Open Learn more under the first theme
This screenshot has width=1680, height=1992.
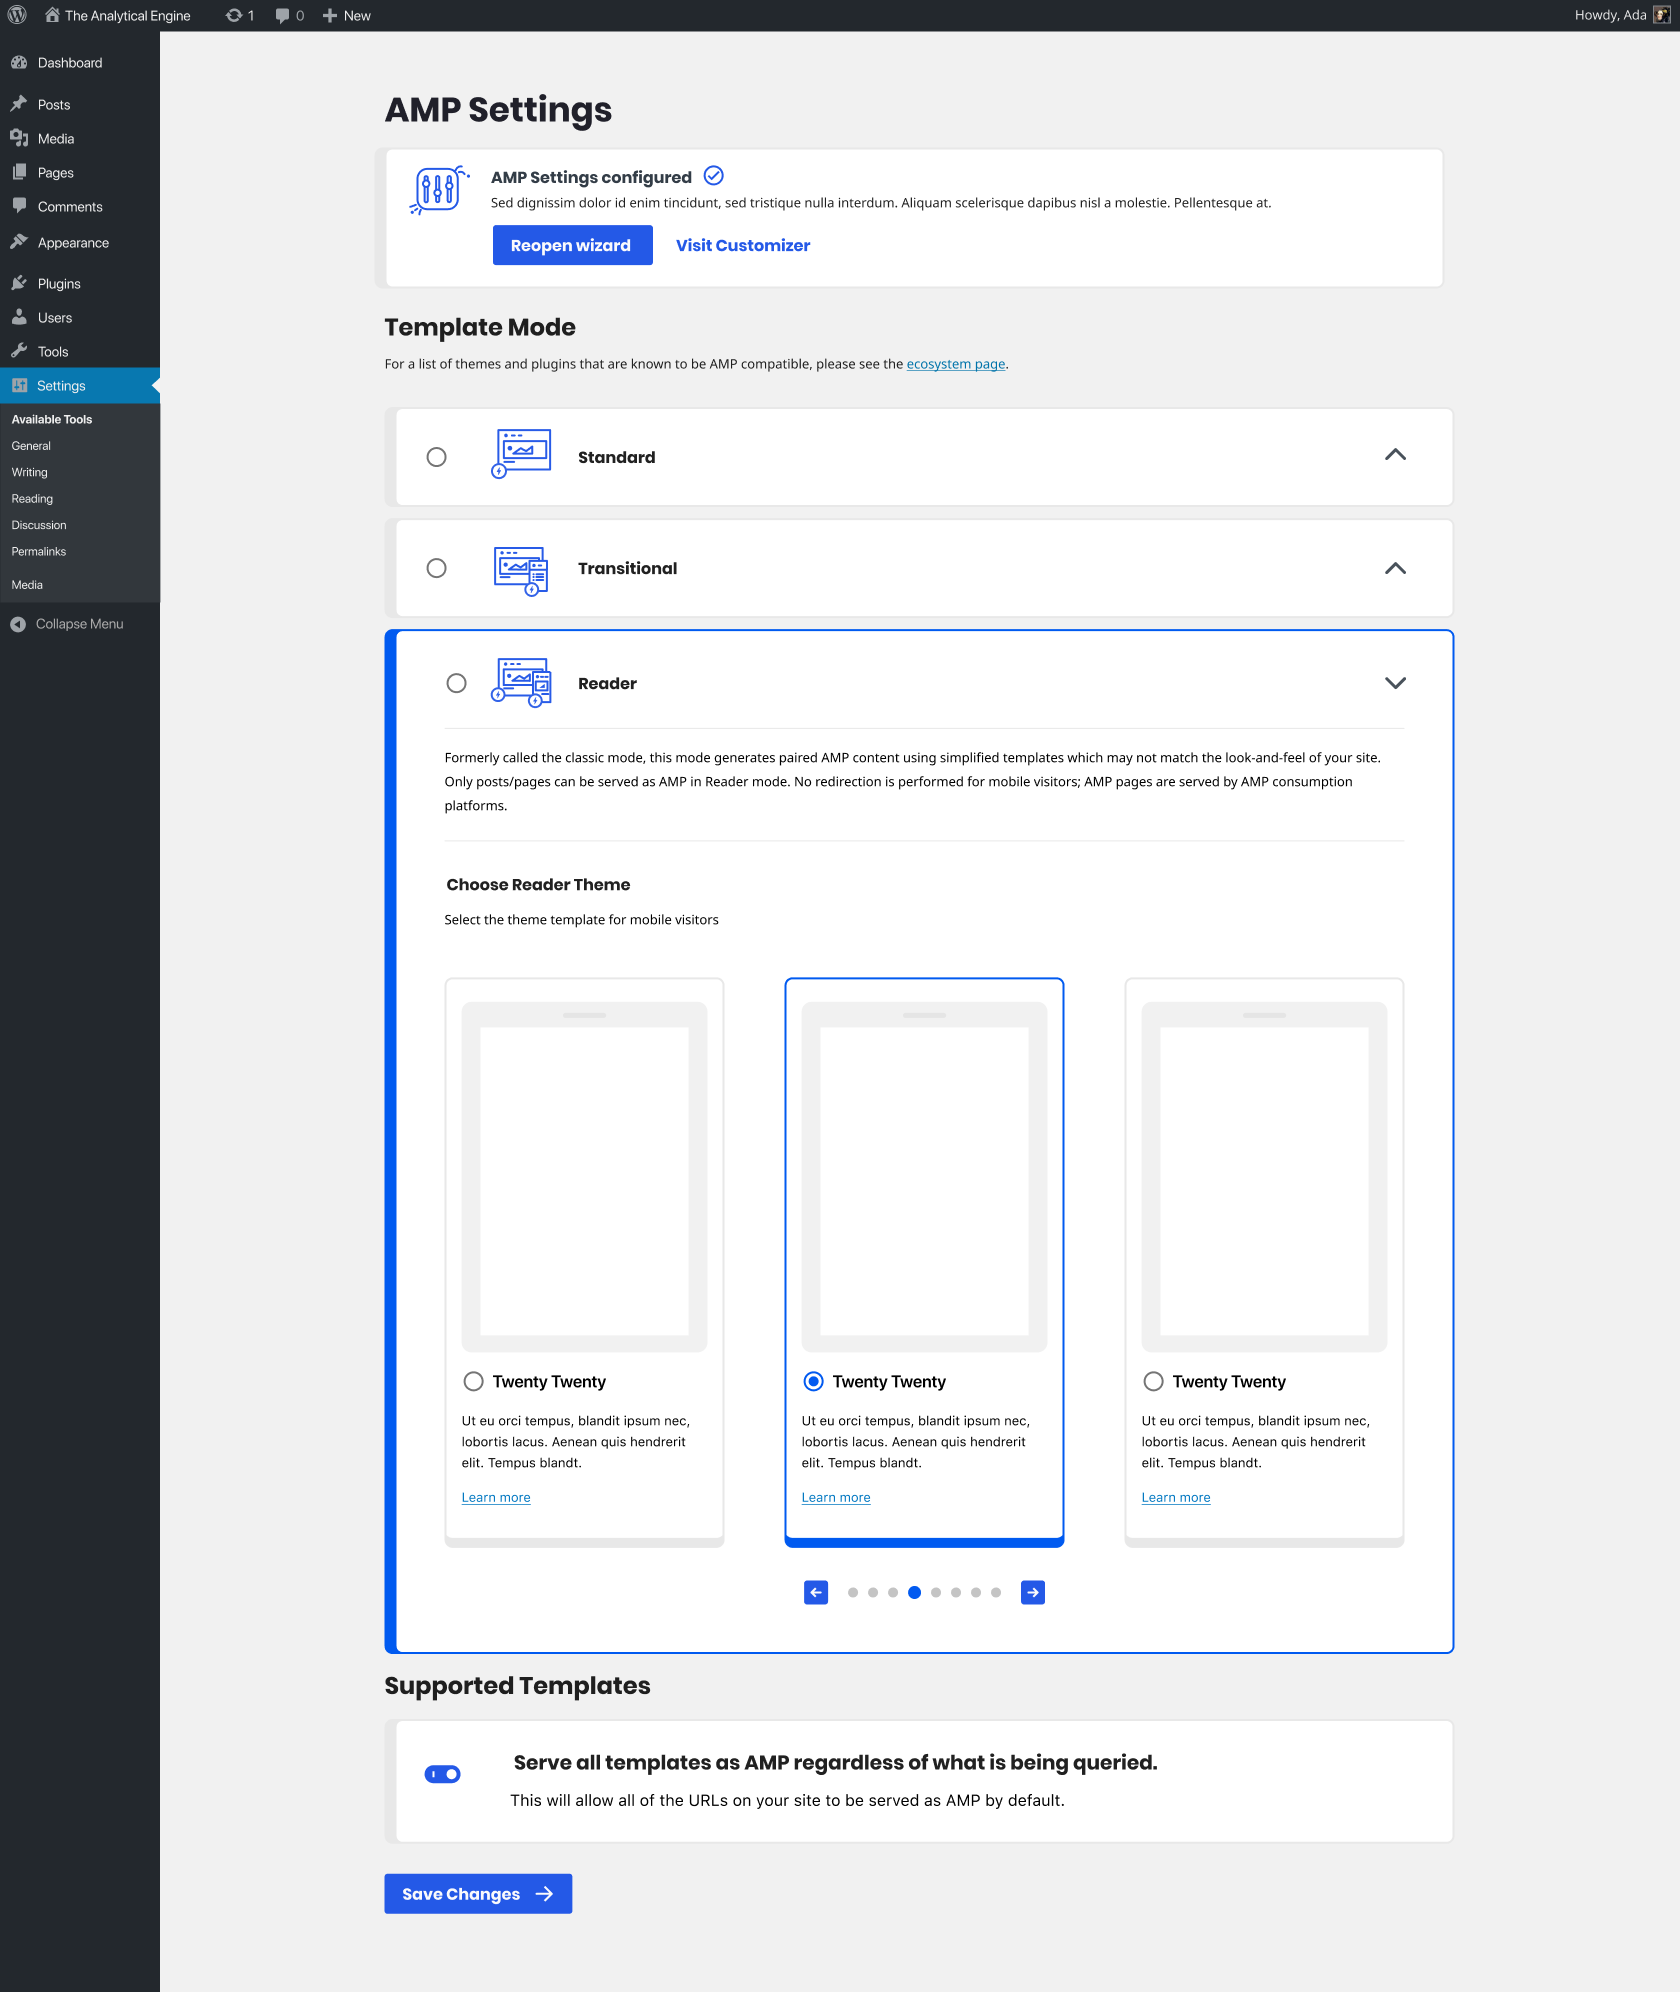click(x=496, y=1497)
